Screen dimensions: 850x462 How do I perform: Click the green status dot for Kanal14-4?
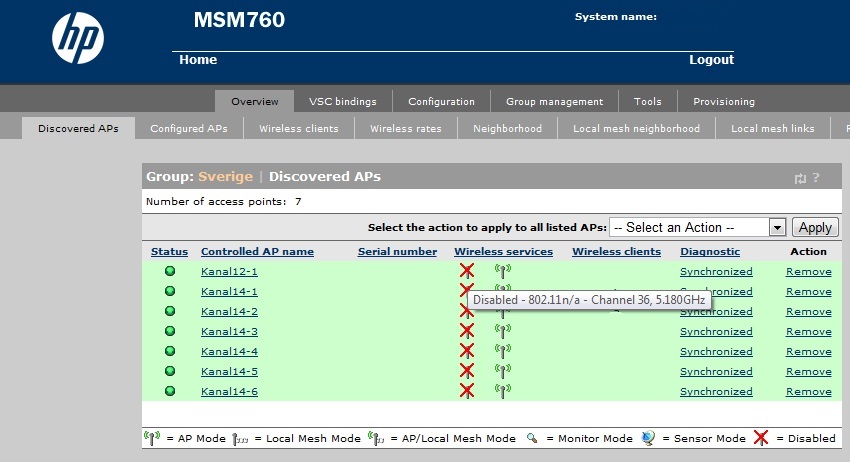coord(170,351)
